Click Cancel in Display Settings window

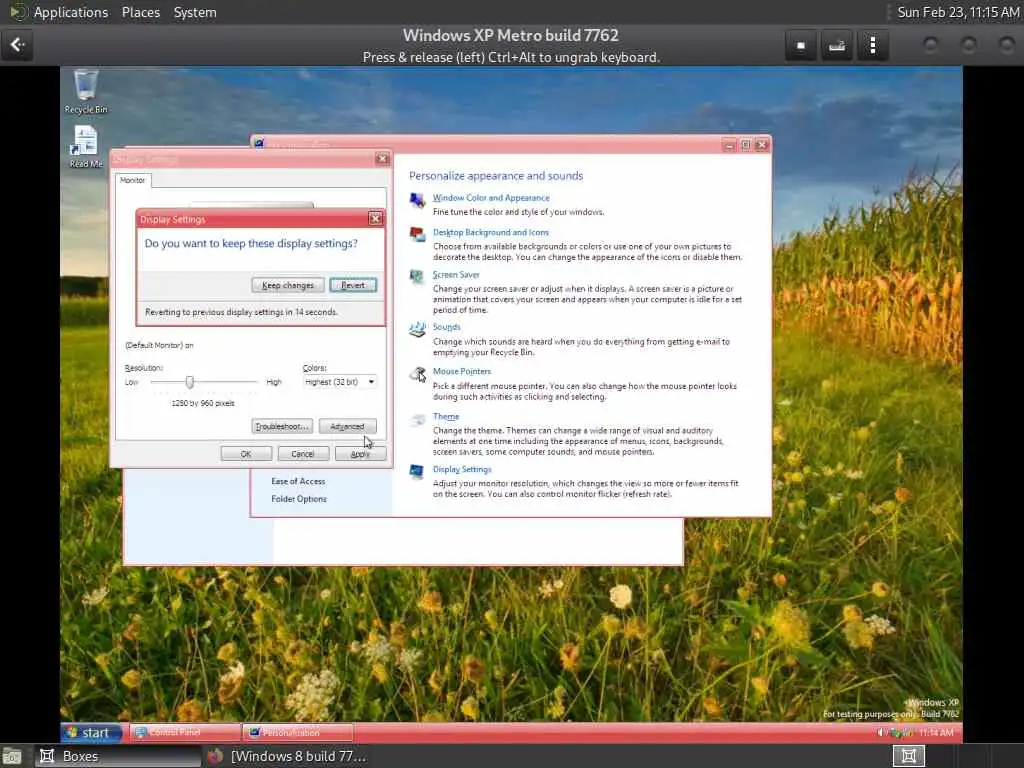point(303,454)
